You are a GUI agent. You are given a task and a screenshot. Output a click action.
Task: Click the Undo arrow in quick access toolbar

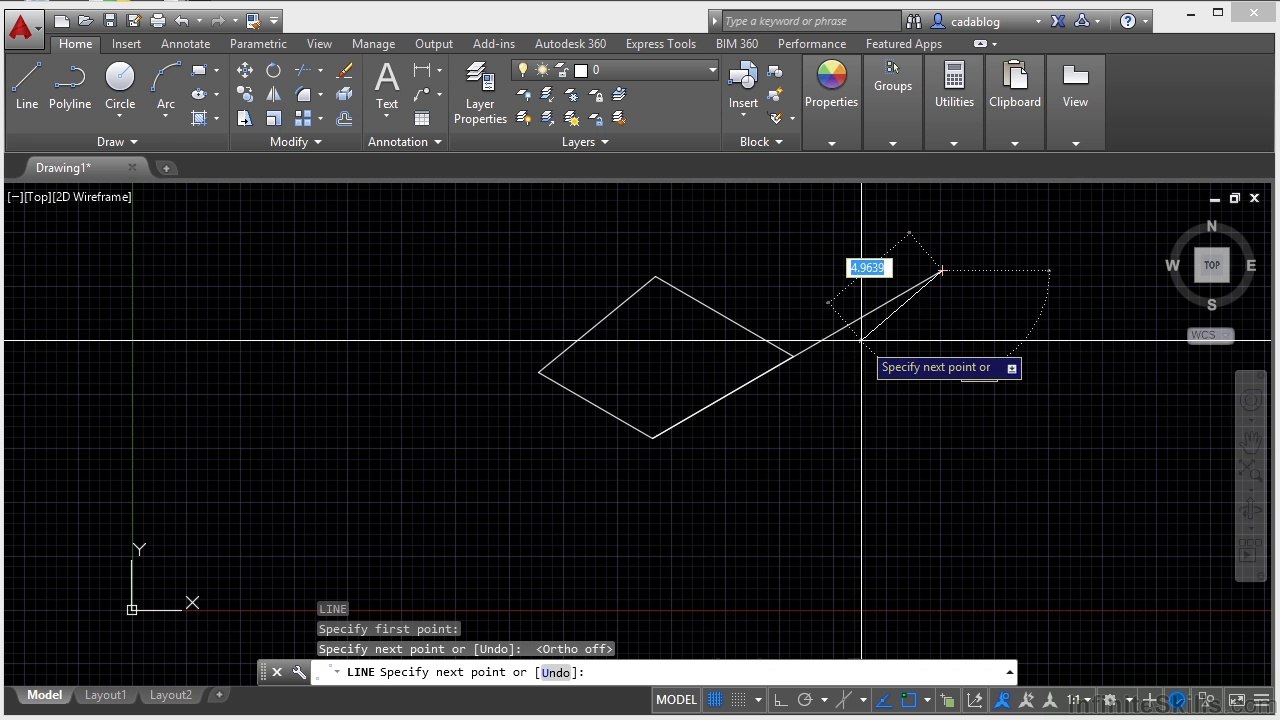click(x=181, y=21)
